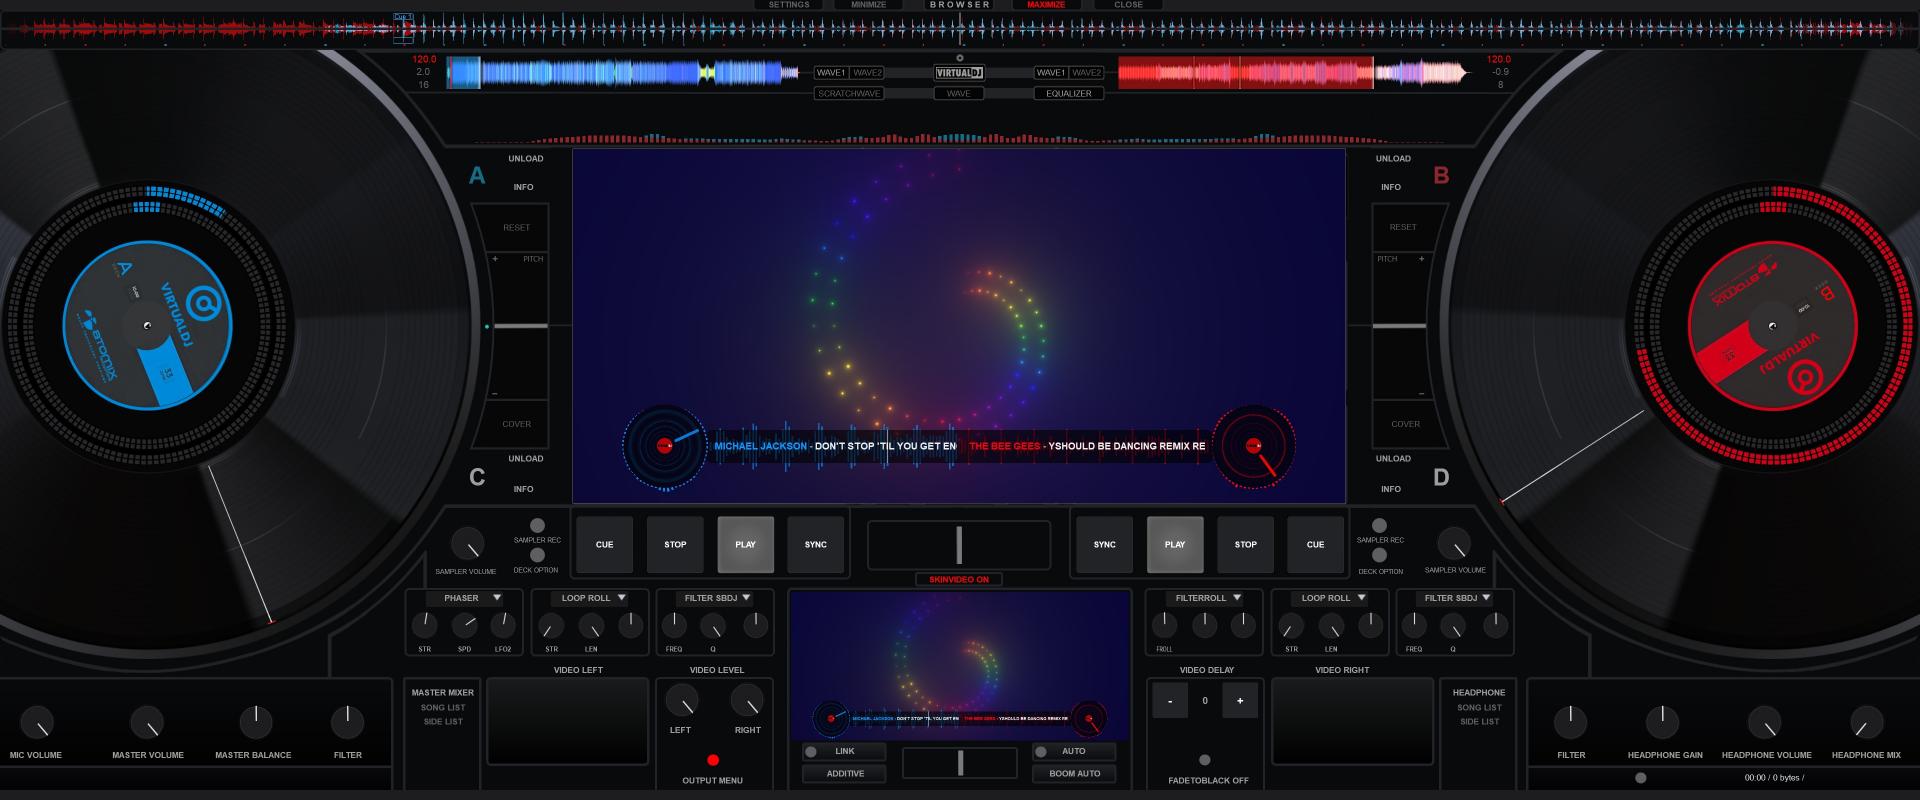Click the VIDEO LEFT preview pad
The height and width of the screenshot is (800, 1920).
pyautogui.click(x=568, y=720)
